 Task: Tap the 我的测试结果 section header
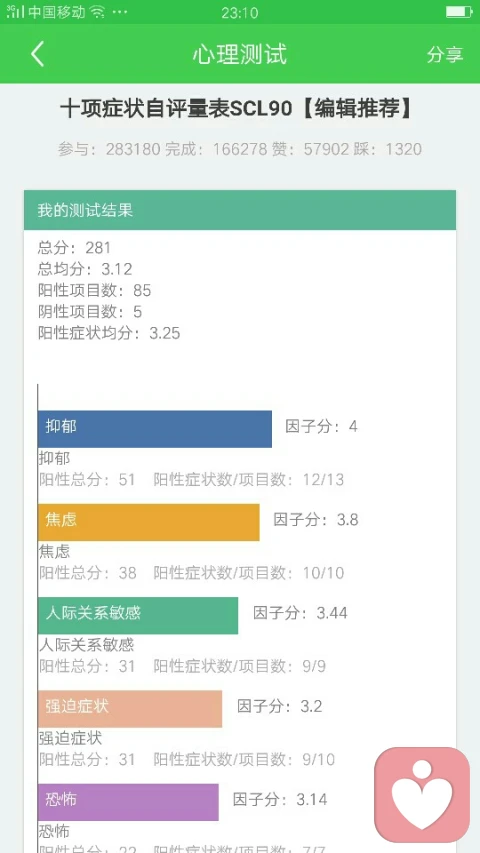coord(240,210)
